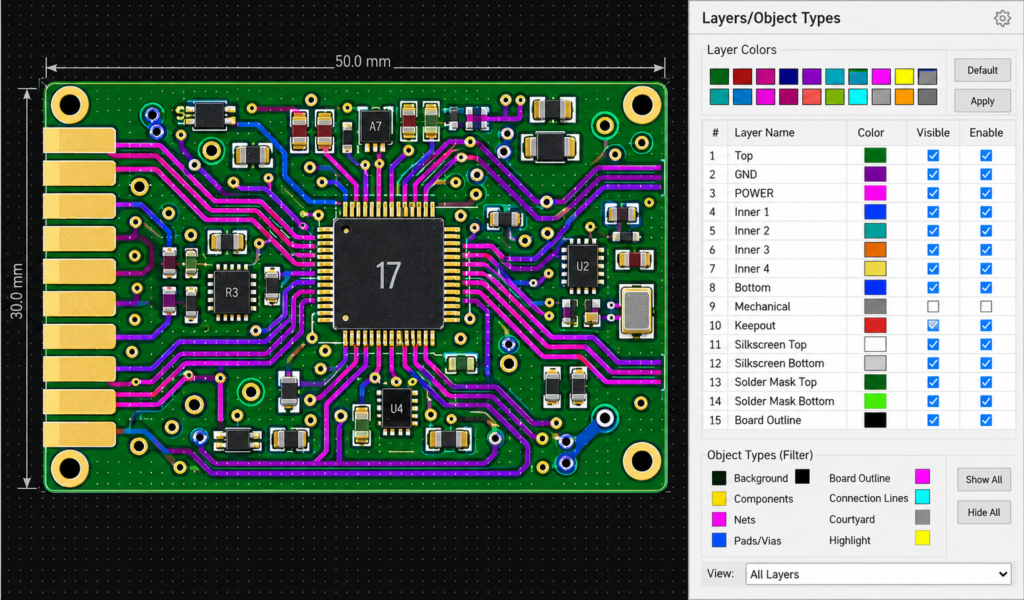Image resolution: width=1024 pixels, height=600 pixels.
Task: Disable the POWER layer Enable checkbox
Action: 986,193
